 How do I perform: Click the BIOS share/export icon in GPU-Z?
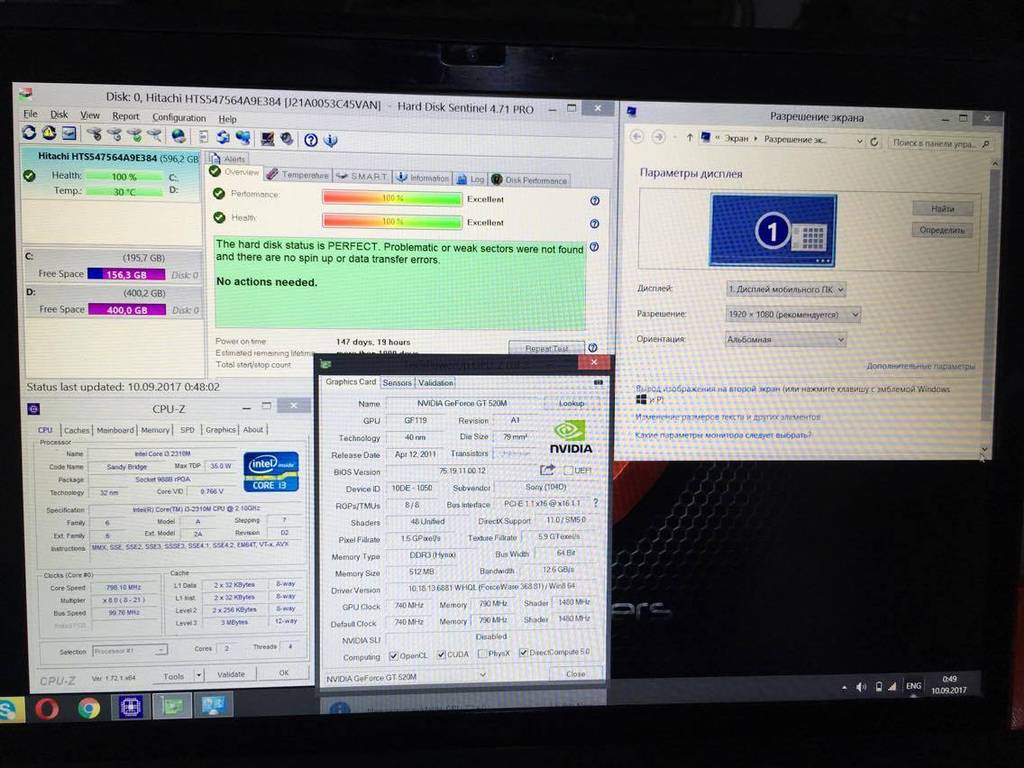coord(547,470)
